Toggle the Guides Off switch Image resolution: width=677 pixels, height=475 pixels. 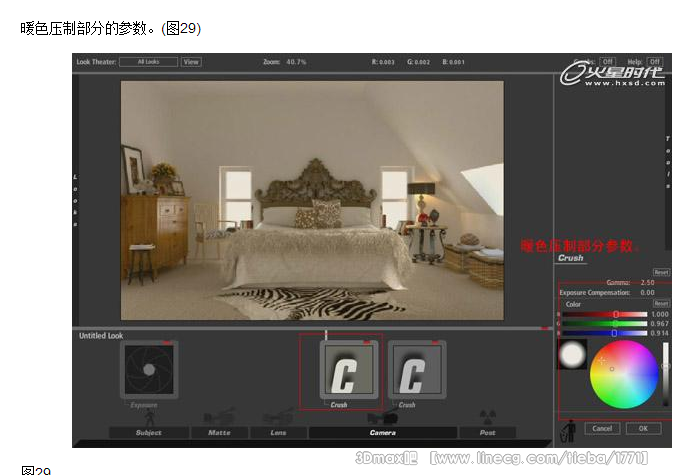(x=608, y=62)
